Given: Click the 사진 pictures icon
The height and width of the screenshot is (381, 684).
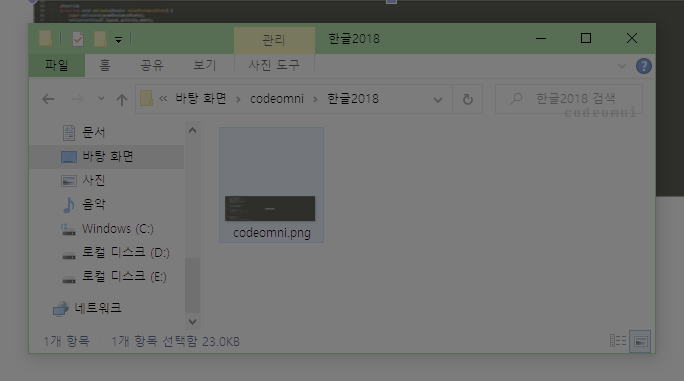Looking at the screenshot, I should tap(69, 181).
